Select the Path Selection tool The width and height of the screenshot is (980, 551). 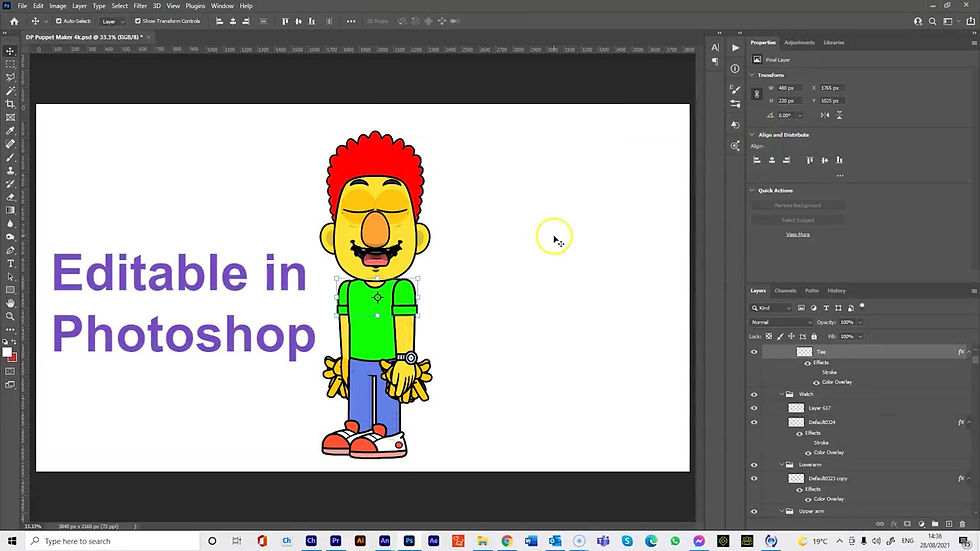pyautogui.click(x=10, y=276)
